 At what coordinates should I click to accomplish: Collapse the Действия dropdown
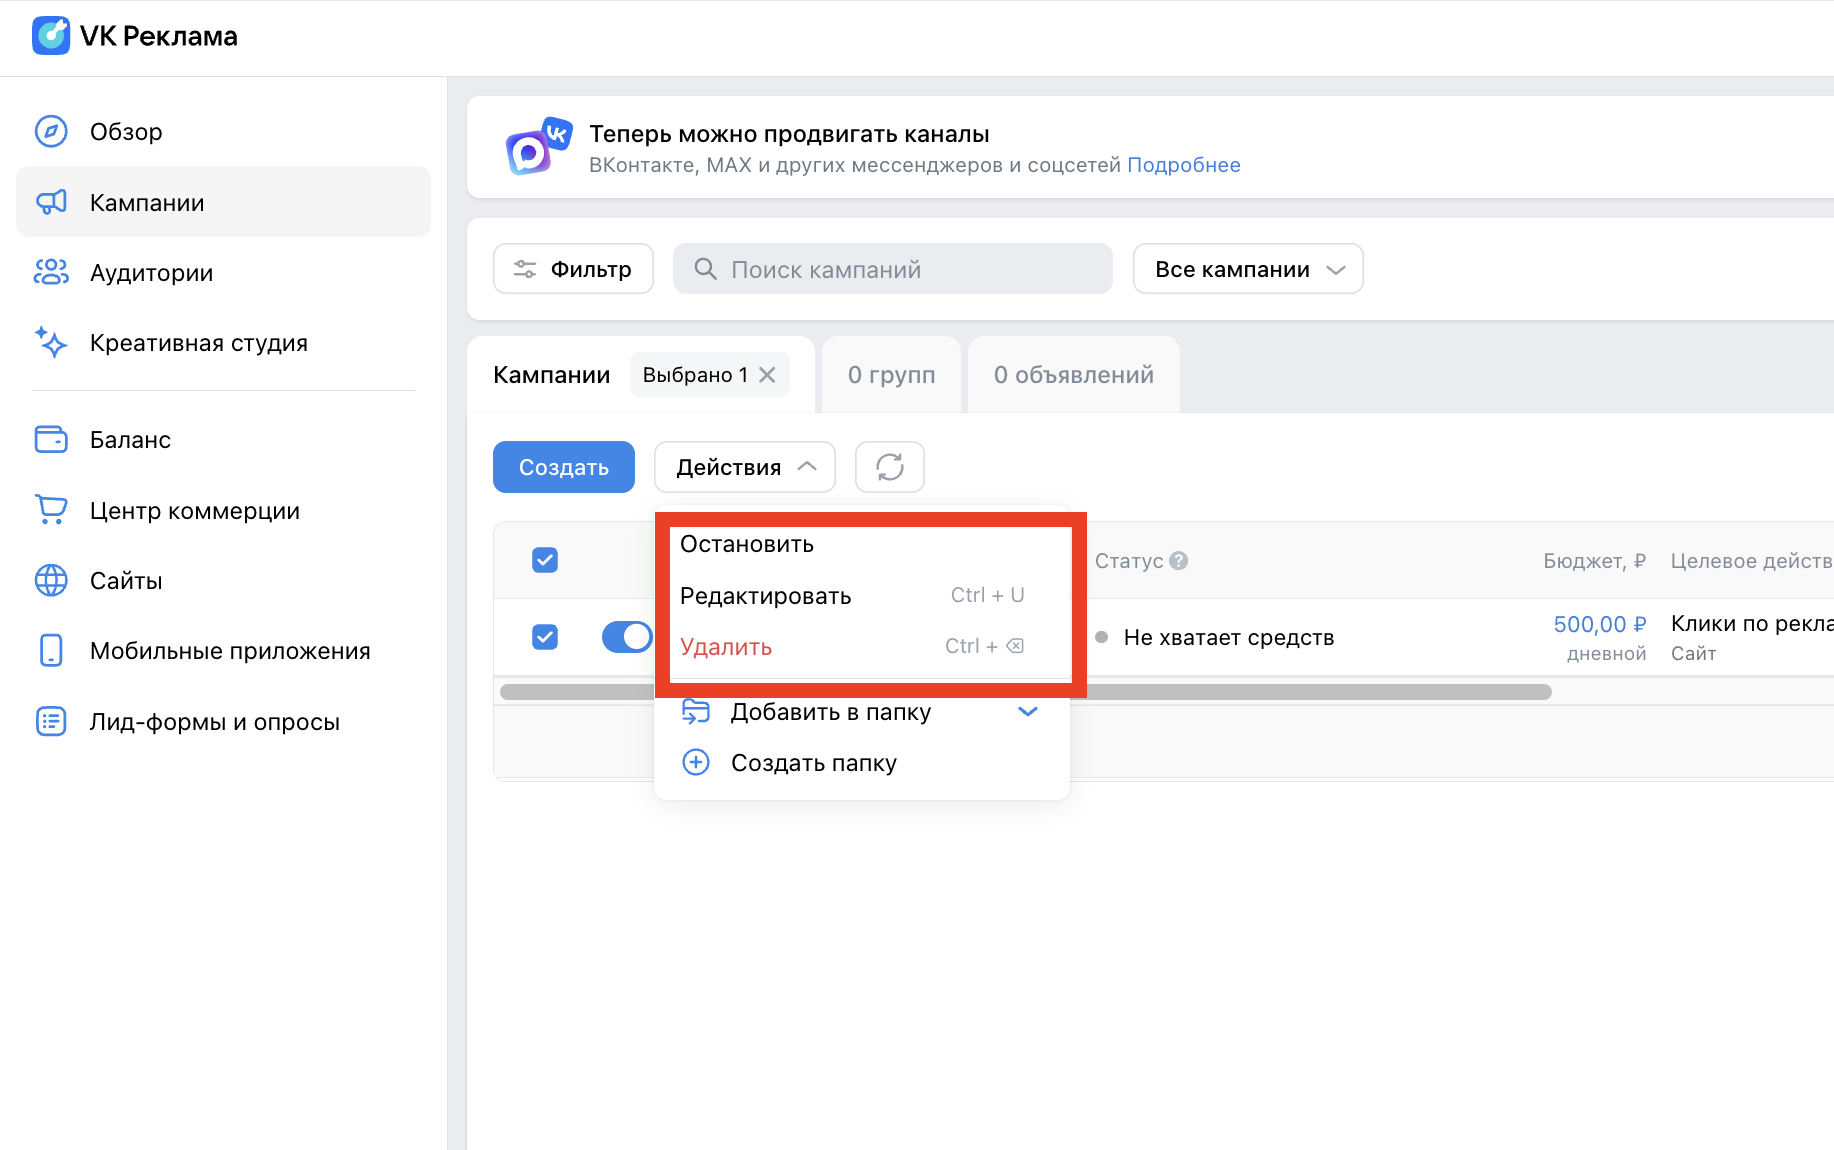(x=745, y=467)
